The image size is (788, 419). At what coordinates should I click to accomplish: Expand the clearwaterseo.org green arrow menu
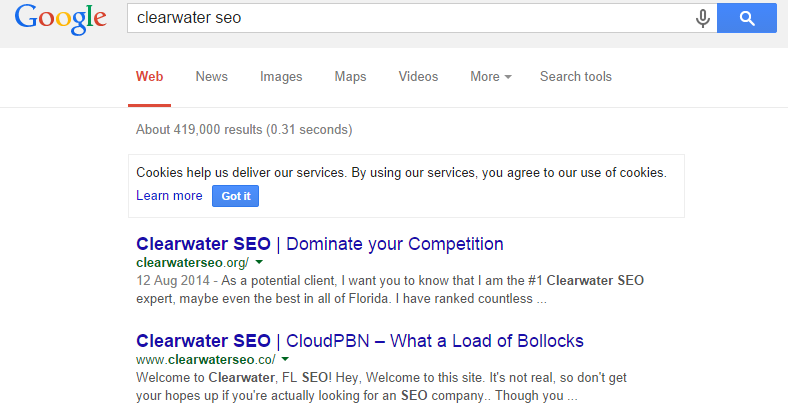pyautogui.click(x=259, y=262)
